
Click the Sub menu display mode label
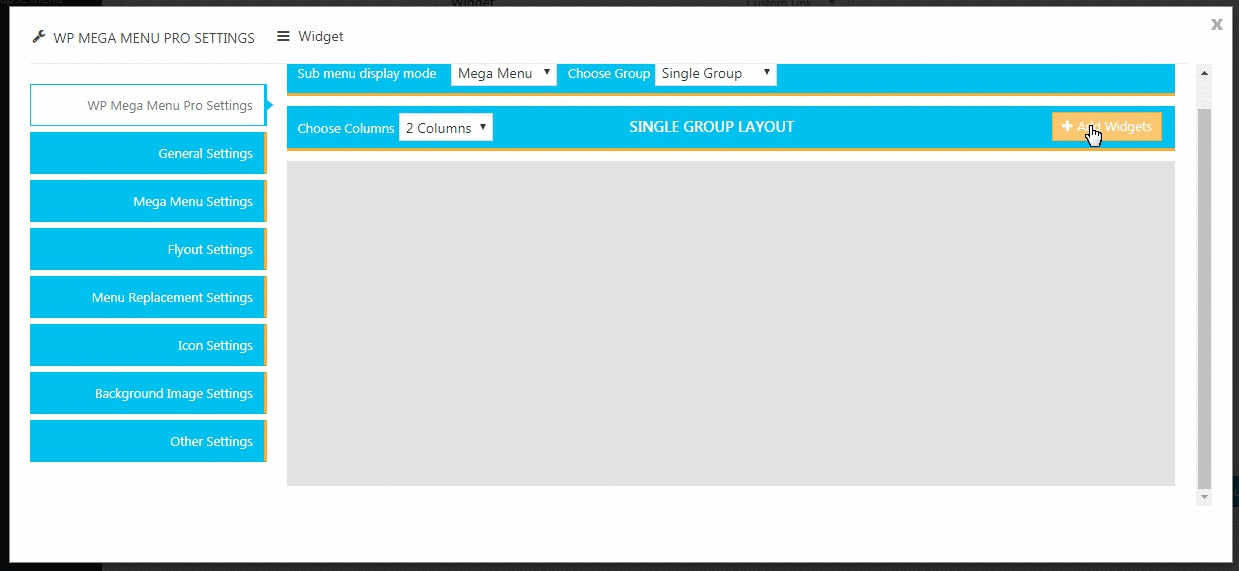coord(367,73)
